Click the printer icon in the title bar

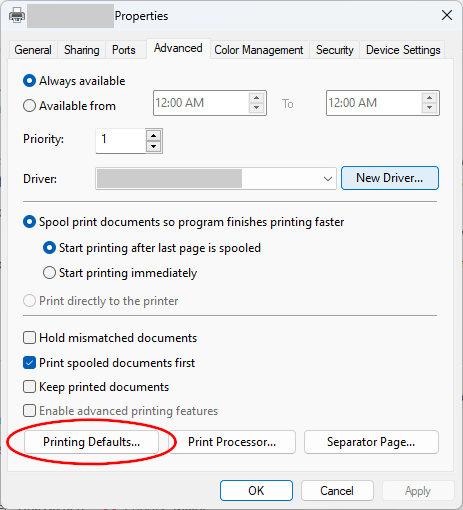tap(17, 15)
